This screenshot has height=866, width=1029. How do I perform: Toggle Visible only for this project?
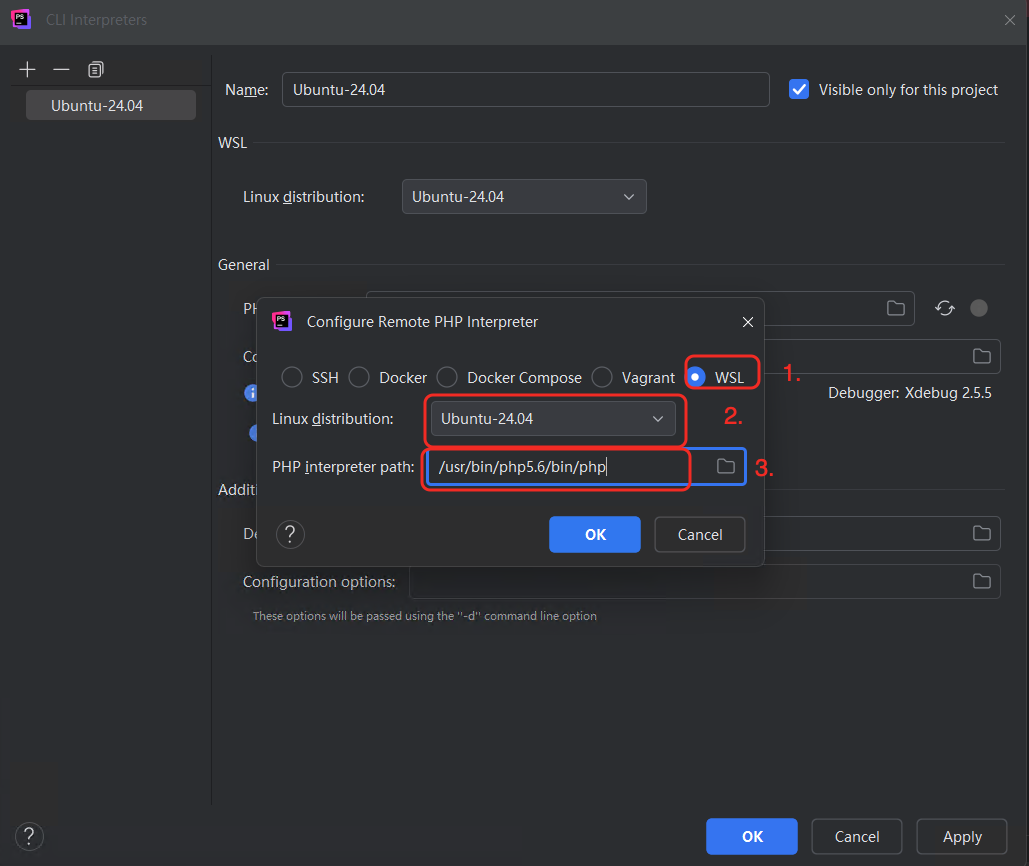799,89
